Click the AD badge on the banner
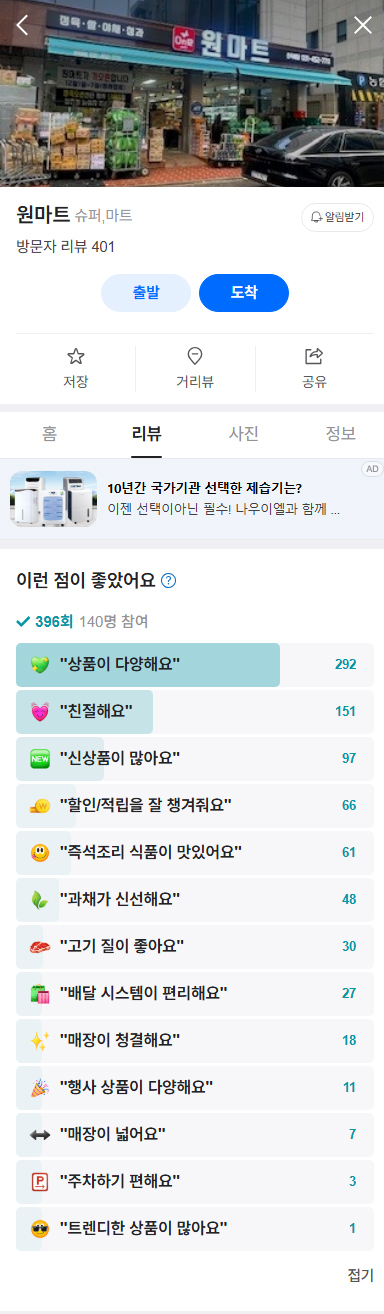384x1314 pixels. 371,469
